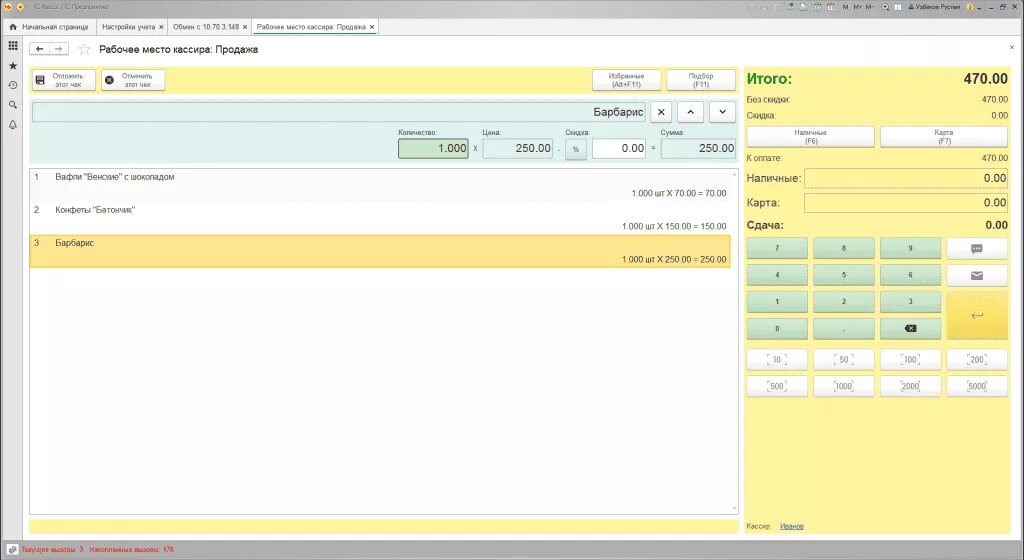1024x560 pixels.
Task: Click the keypad backspace key
Action: point(910,328)
